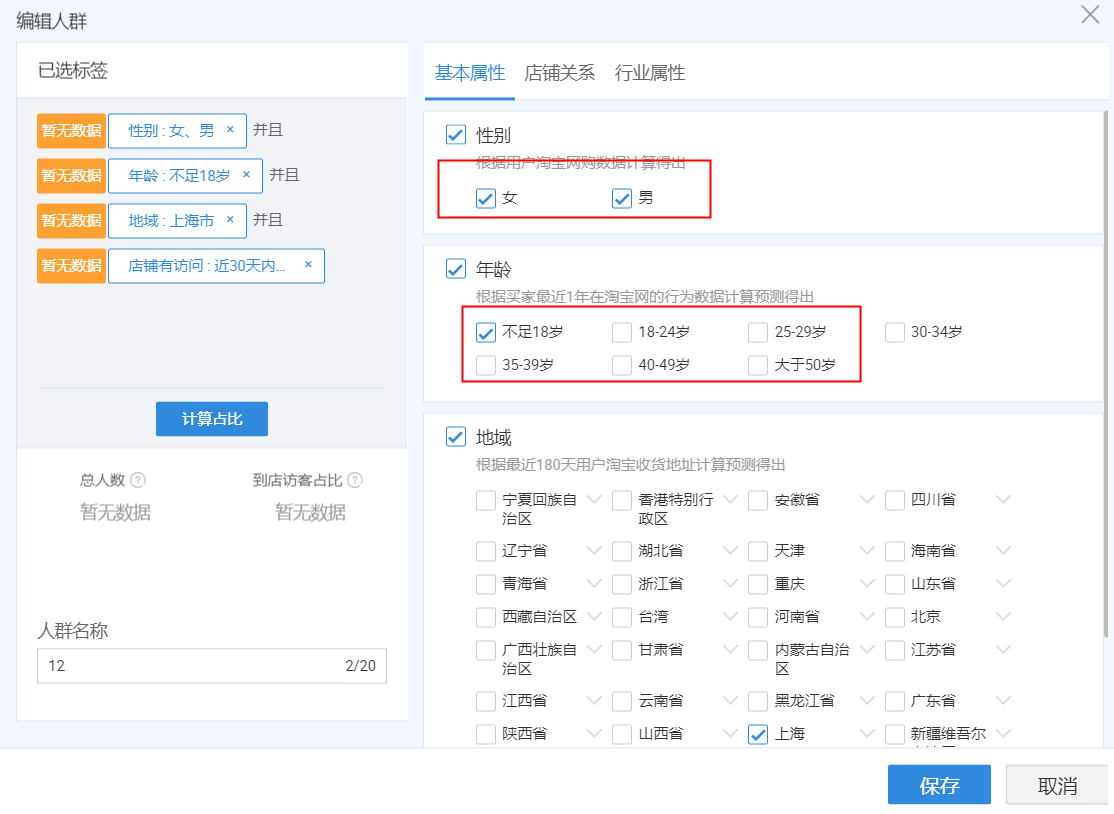The height and width of the screenshot is (814, 1114).
Task: Uncheck the 女 gender checkbox
Action: [486, 198]
